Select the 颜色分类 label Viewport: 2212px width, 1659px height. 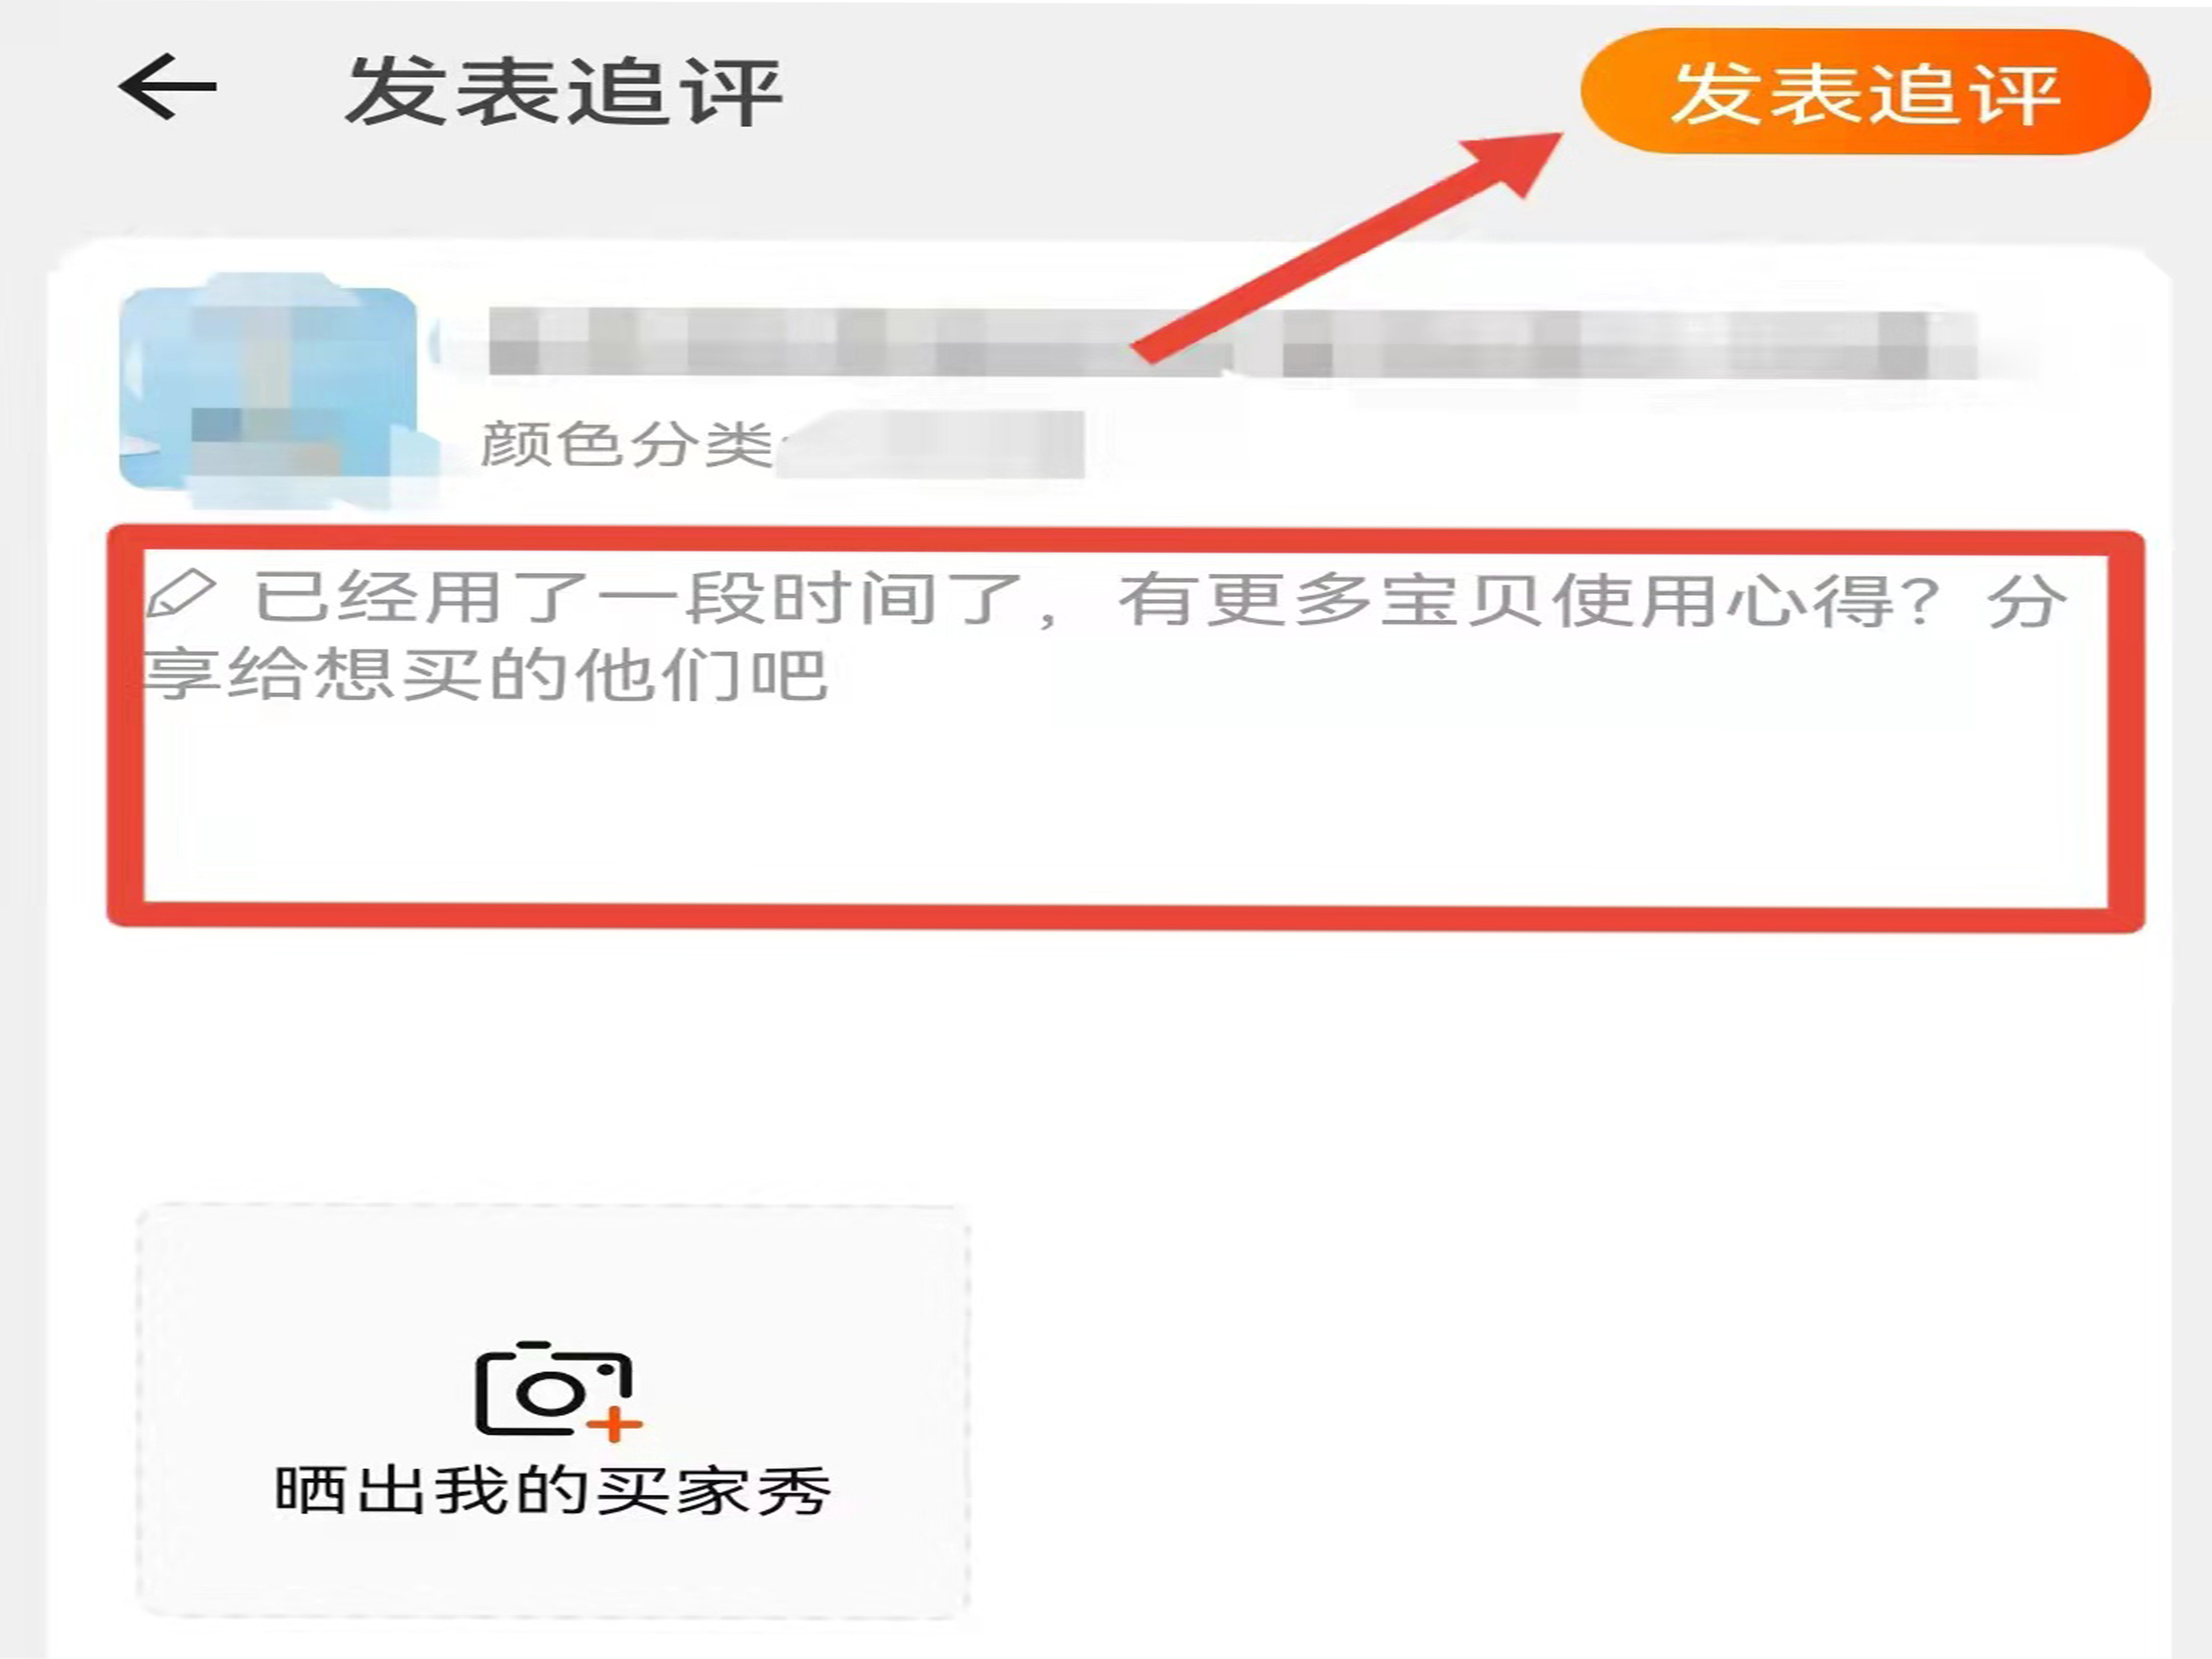coord(627,444)
